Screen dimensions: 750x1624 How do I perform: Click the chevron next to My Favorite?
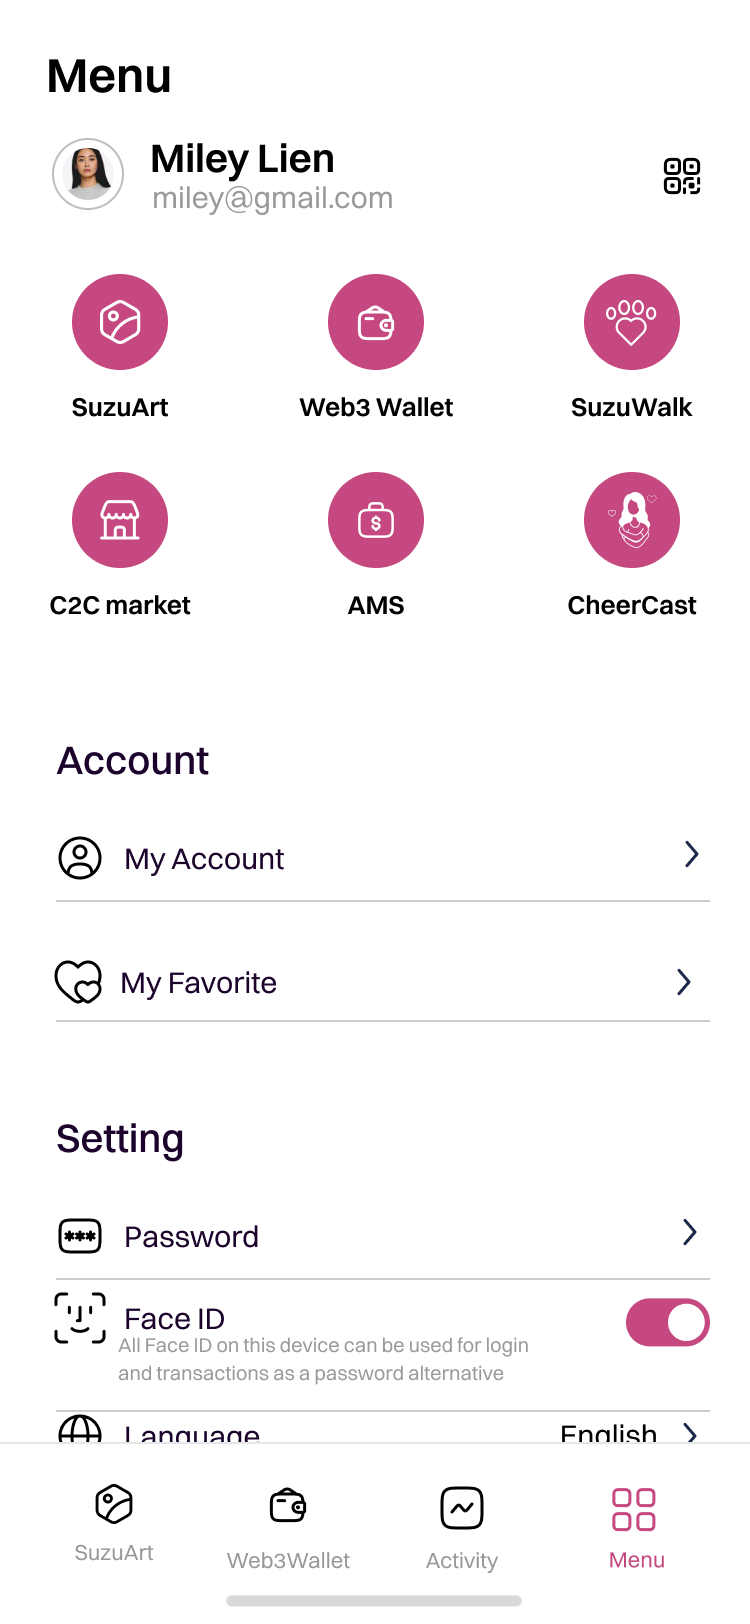click(x=684, y=982)
